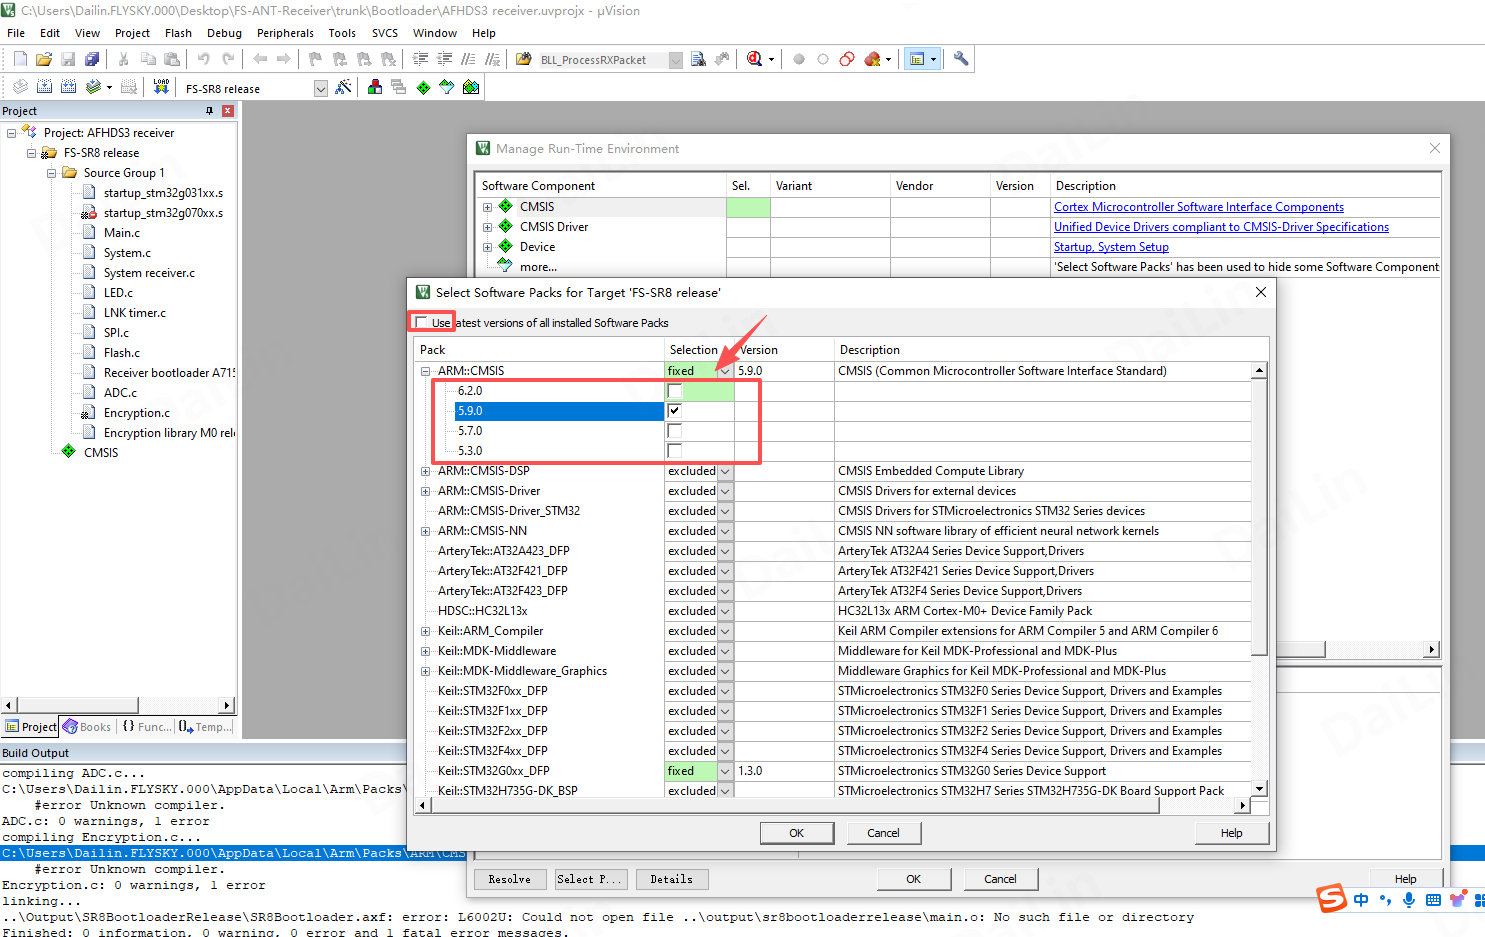The image size is (1485, 937).
Task: Click Resolve button in Run-Time Environment window
Action: click(510, 879)
